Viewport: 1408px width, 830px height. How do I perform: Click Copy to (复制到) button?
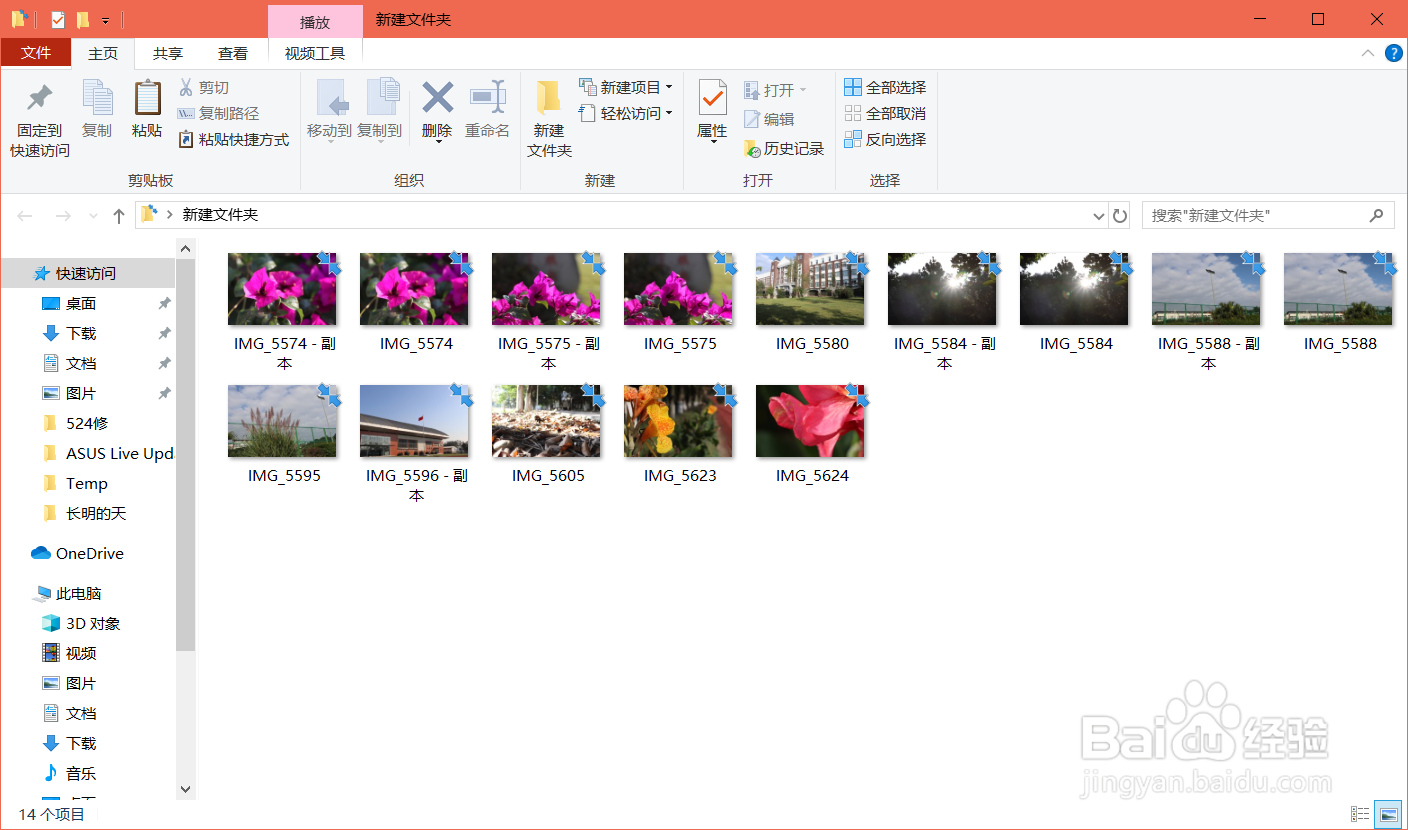(380, 109)
